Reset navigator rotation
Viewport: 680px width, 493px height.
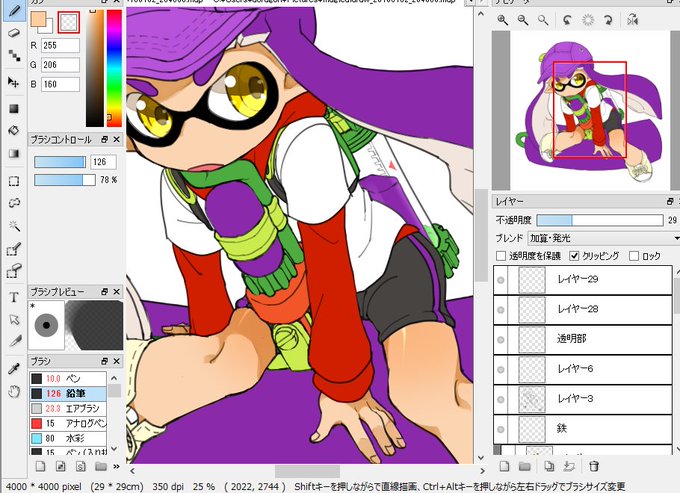(588, 20)
